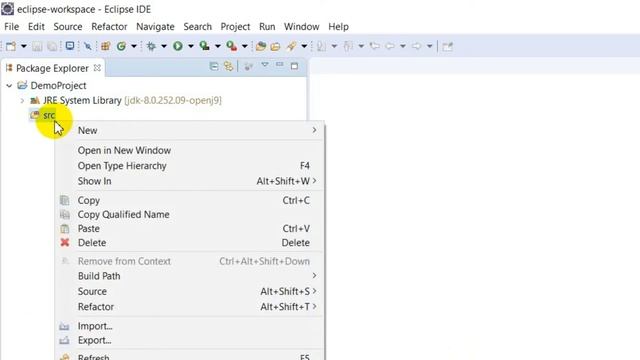Open the Search menu
640x360 pixels.
[198, 27]
